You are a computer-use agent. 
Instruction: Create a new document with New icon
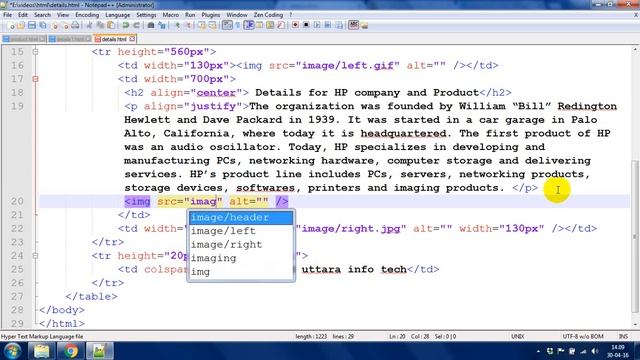11,25
